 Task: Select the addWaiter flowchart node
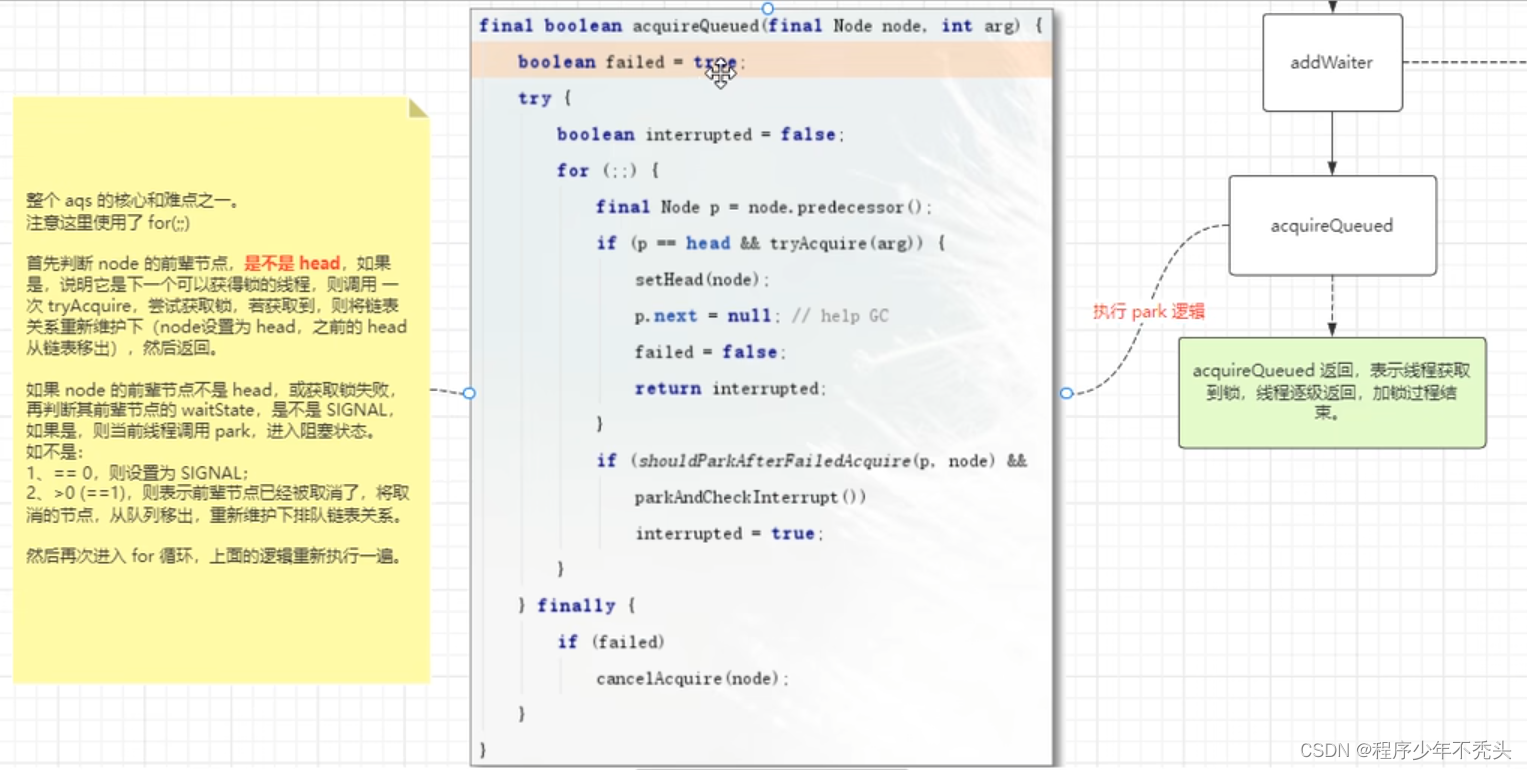click(x=1332, y=62)
